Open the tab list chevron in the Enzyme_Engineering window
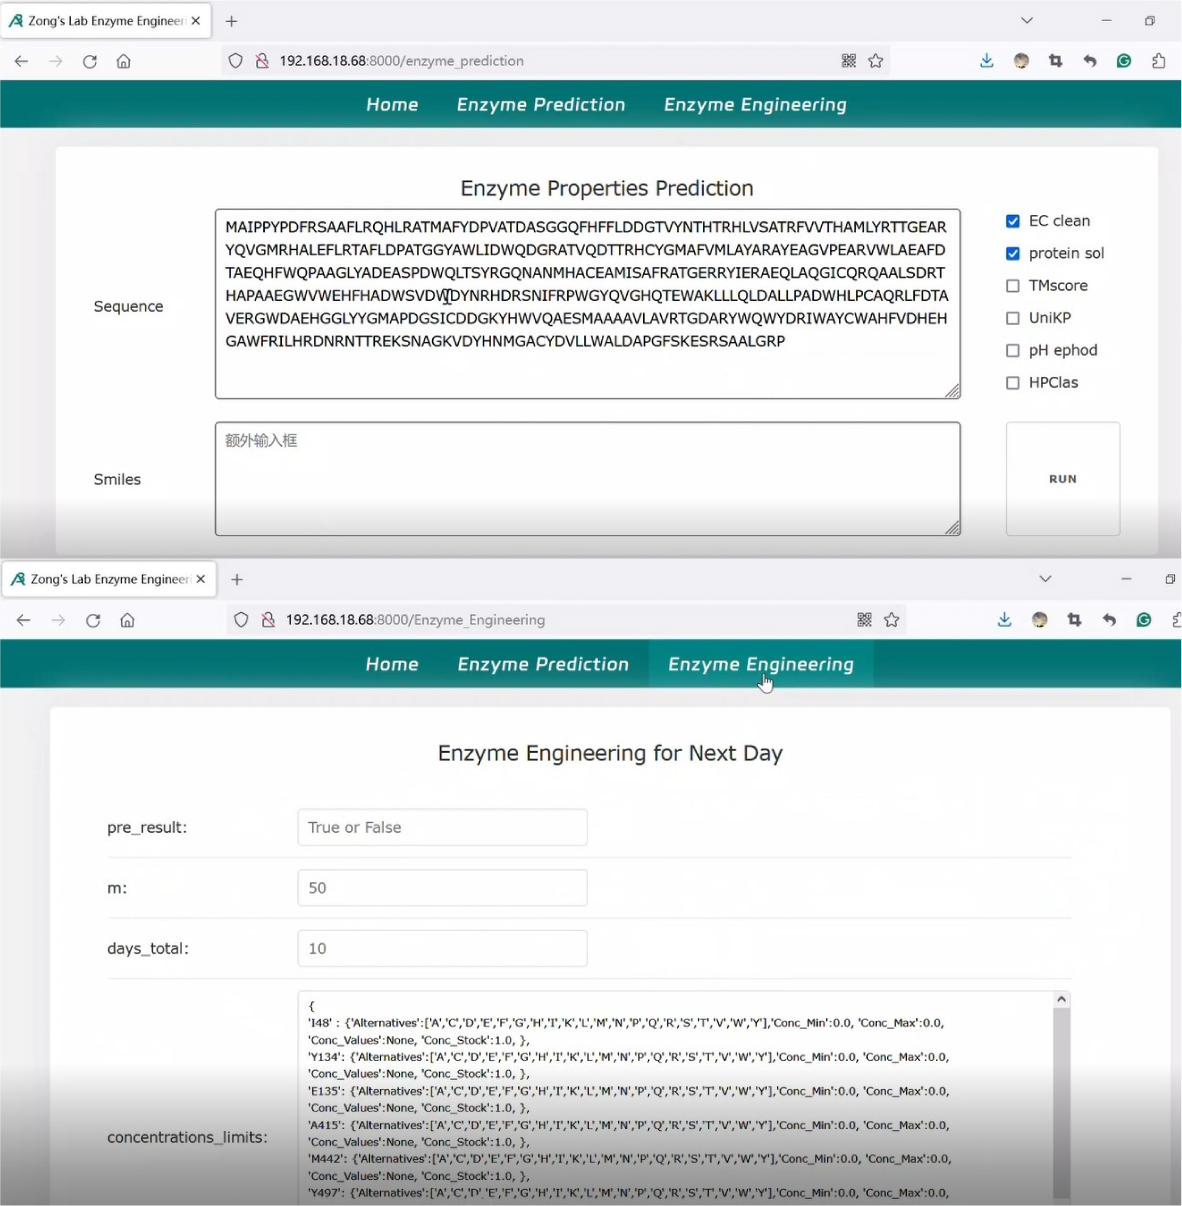Screen dimensions: 1182x1206 (1045, 579)
